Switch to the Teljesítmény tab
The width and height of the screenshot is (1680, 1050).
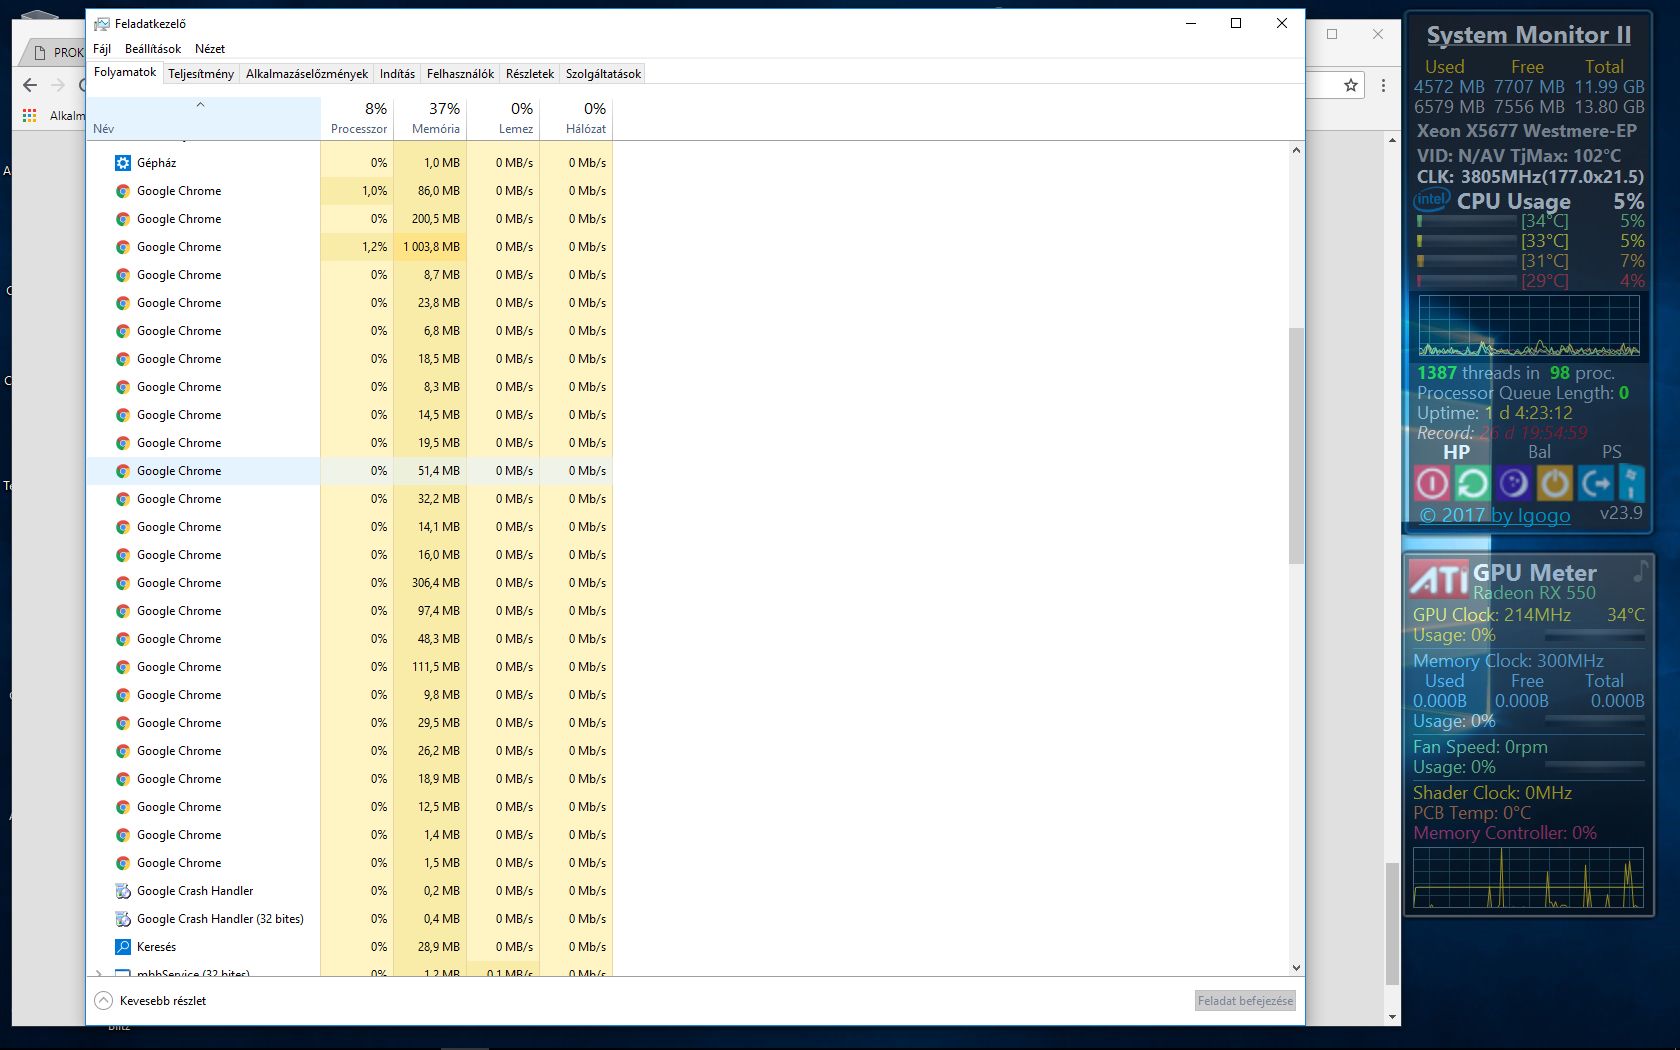pos(201,74)
